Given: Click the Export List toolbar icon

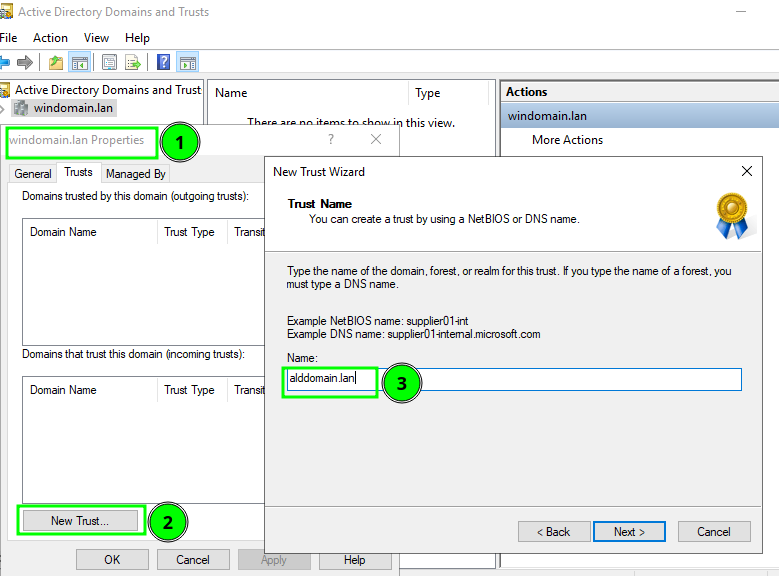Looking at the screenshot, I should click(133, 63).
